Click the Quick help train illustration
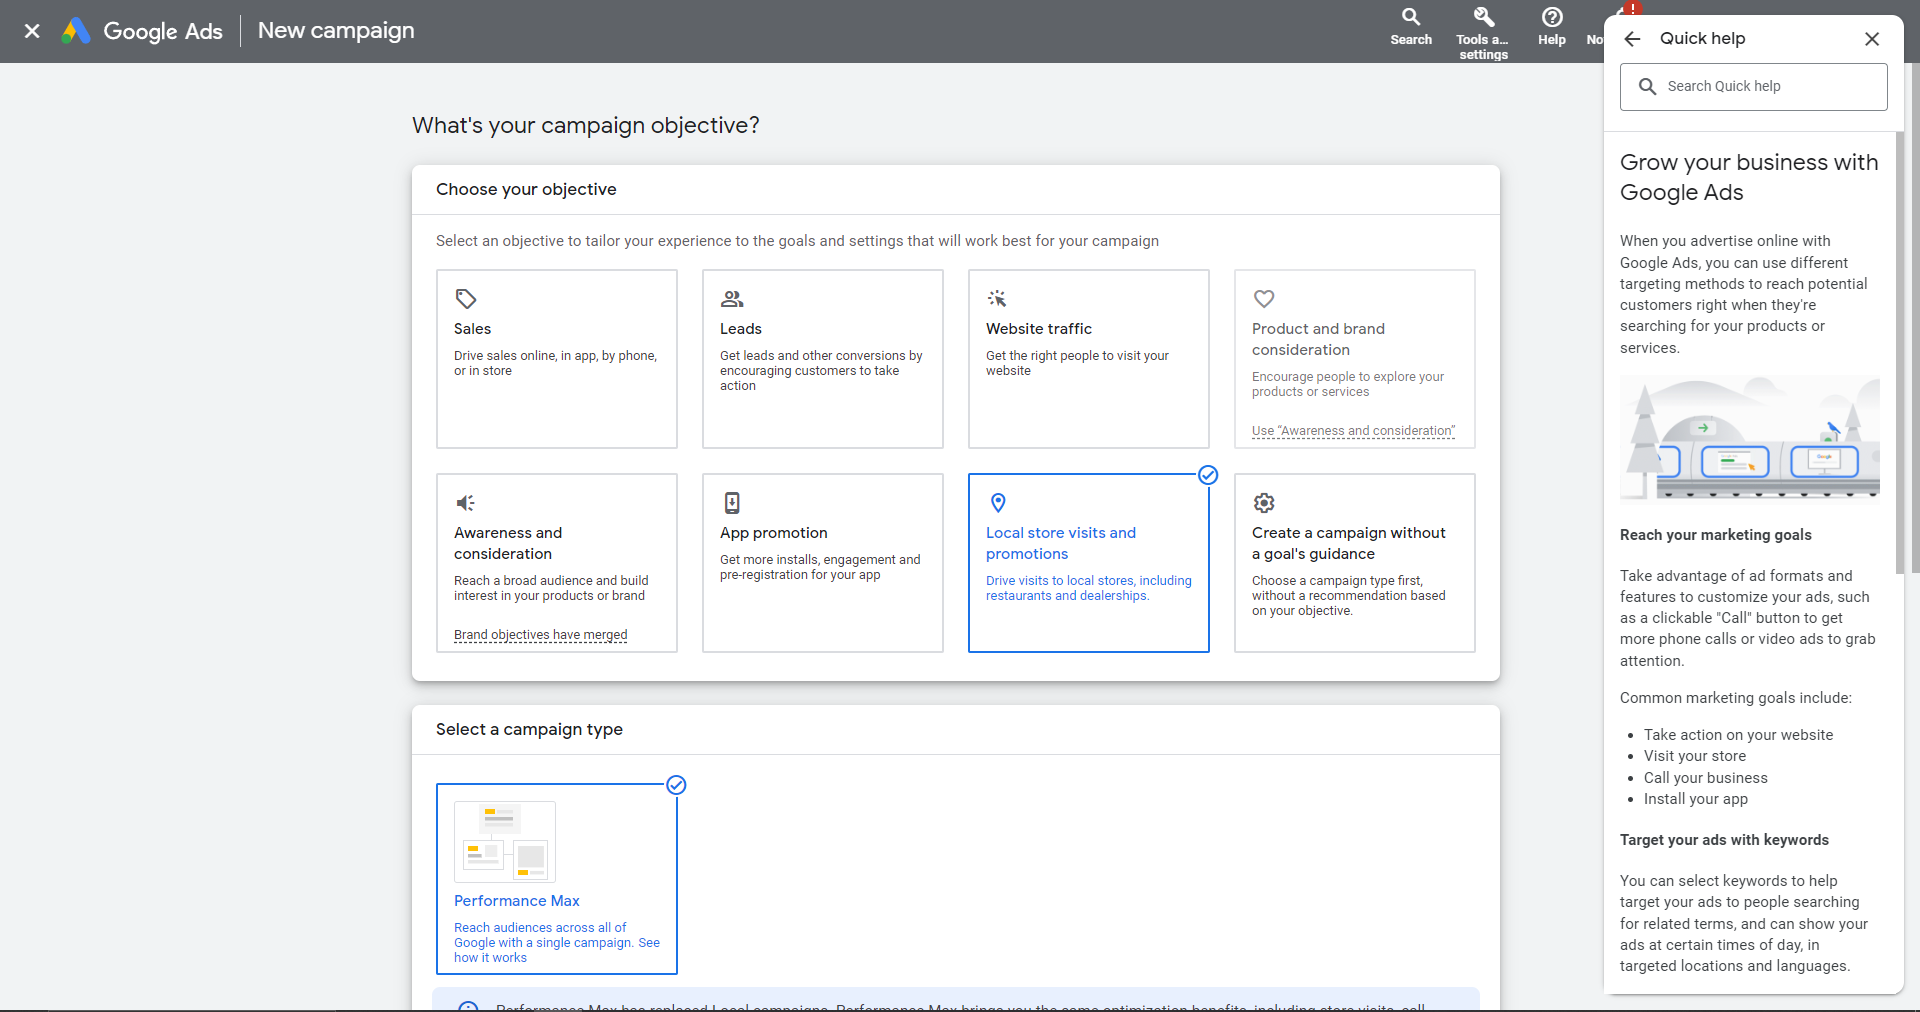Screen dimensions: 1920x1012 coord(1750,437)
